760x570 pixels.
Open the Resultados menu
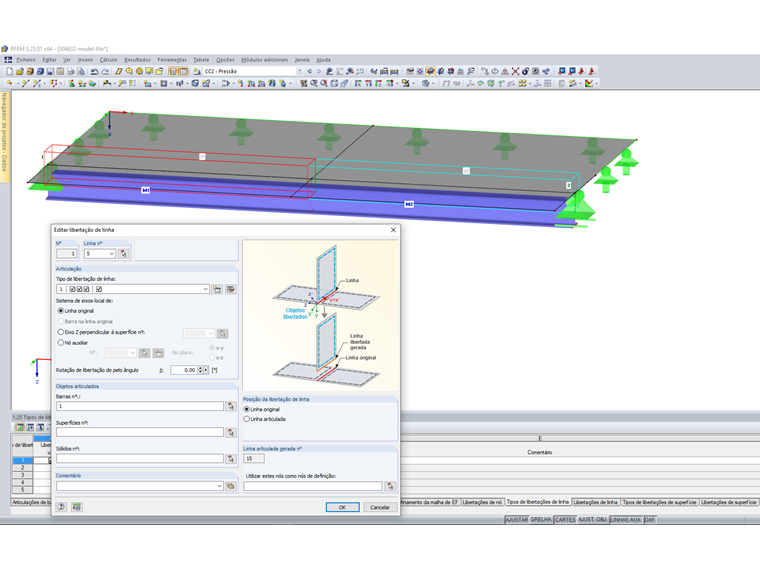coord(138,60)
